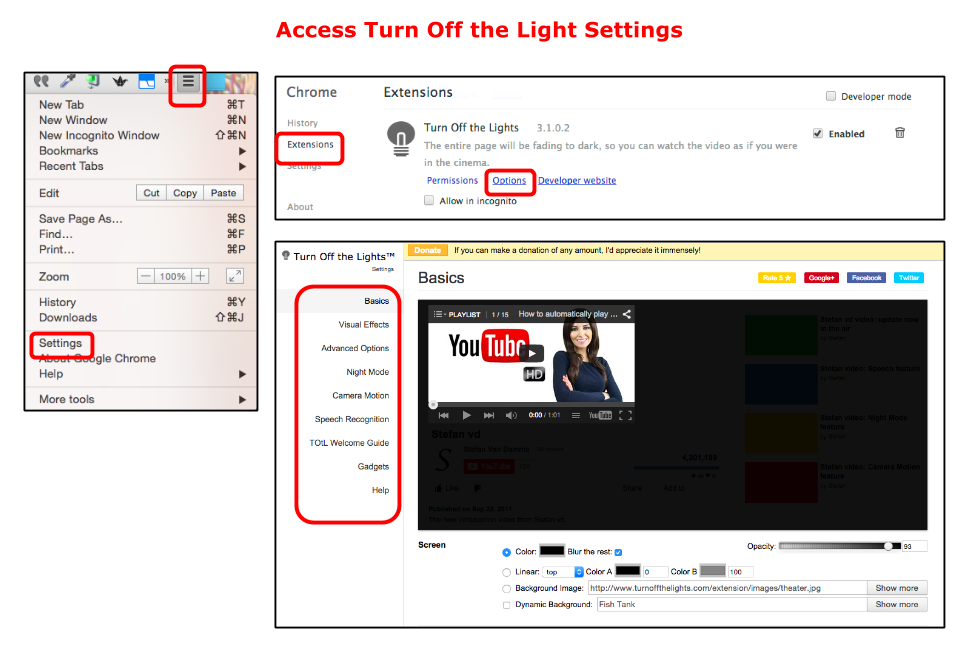Image resolution: width=961 pixels, height=648 pixels.
Task: Click the Color black swatch
Action: tap(552, 551)
